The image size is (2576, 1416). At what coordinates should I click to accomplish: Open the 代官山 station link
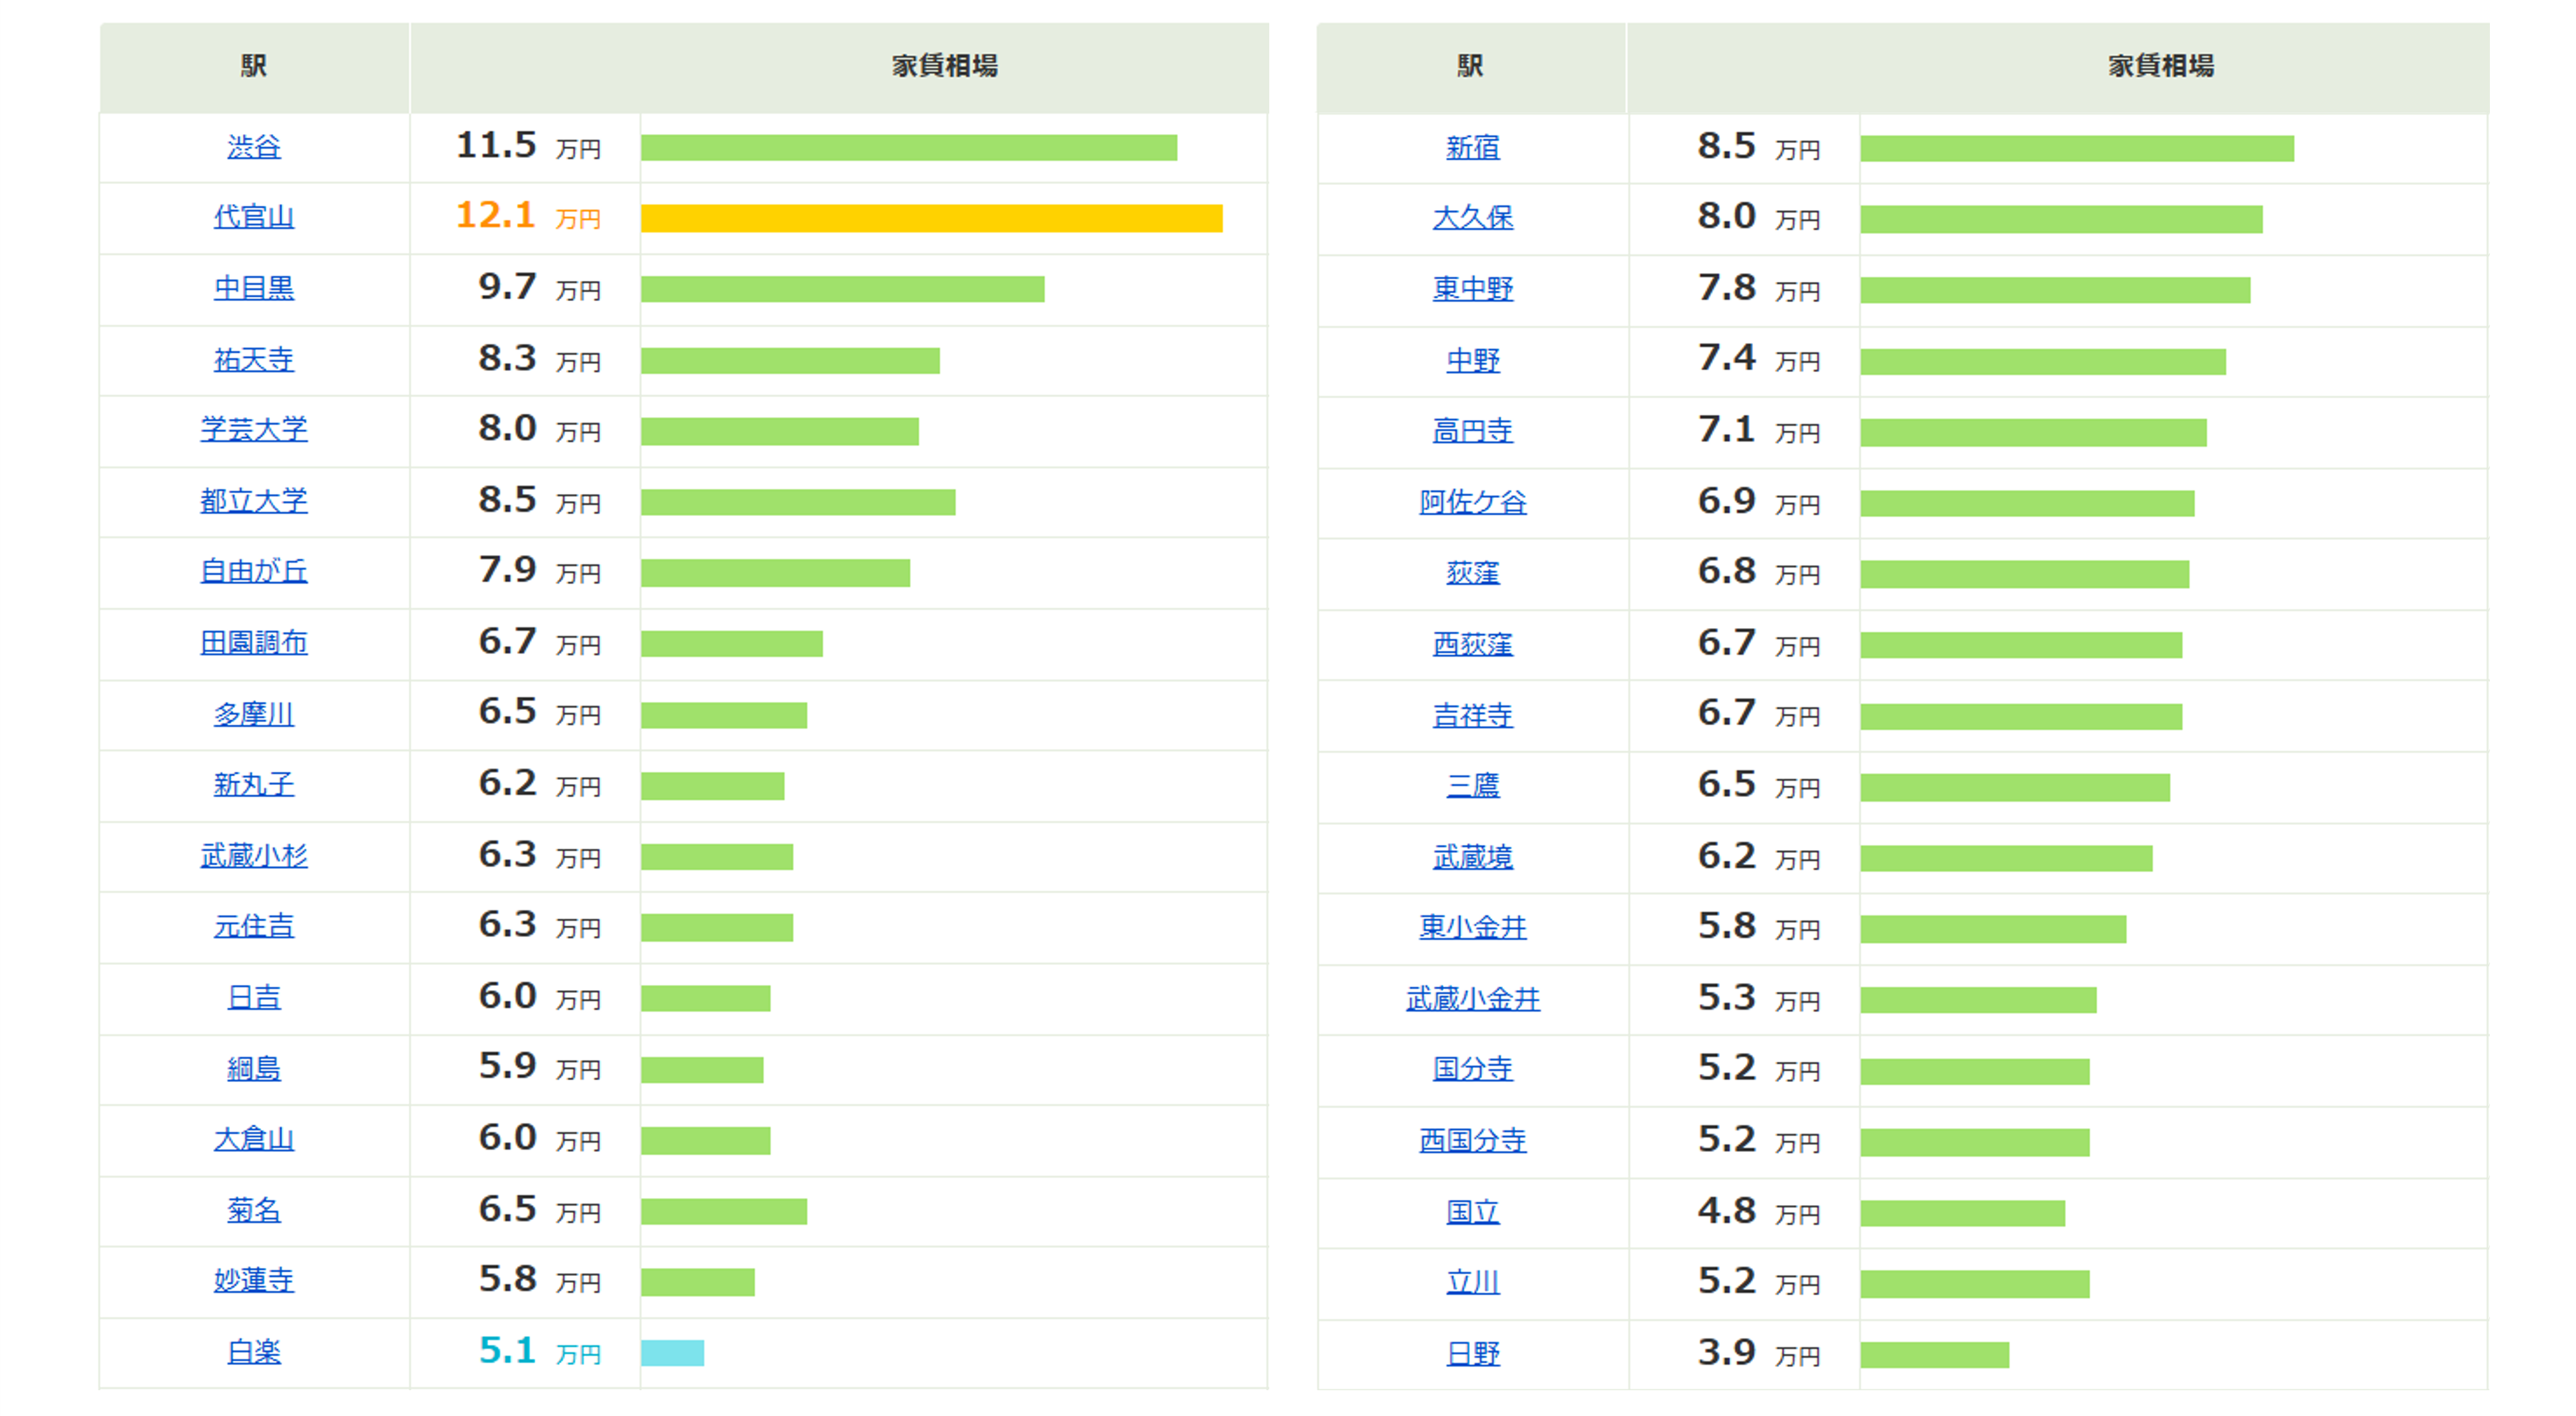[254, 217]
